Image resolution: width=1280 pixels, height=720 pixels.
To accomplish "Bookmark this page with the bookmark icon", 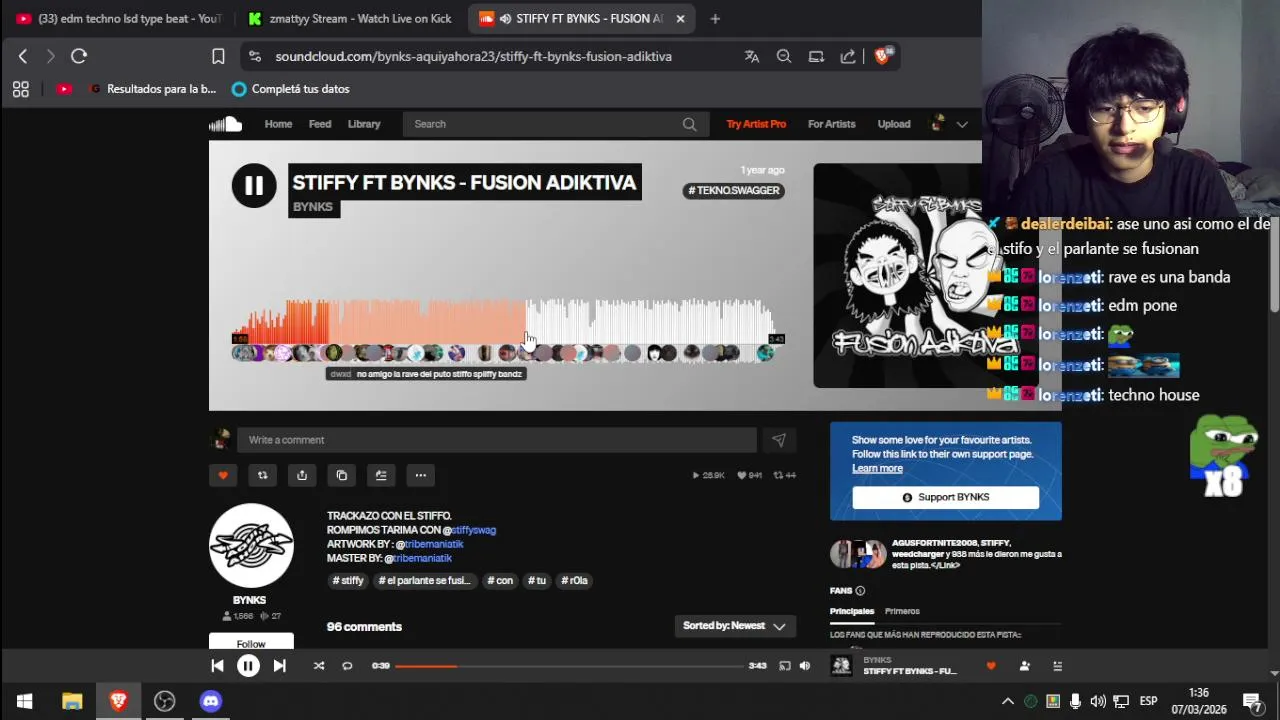I will 218,56.
